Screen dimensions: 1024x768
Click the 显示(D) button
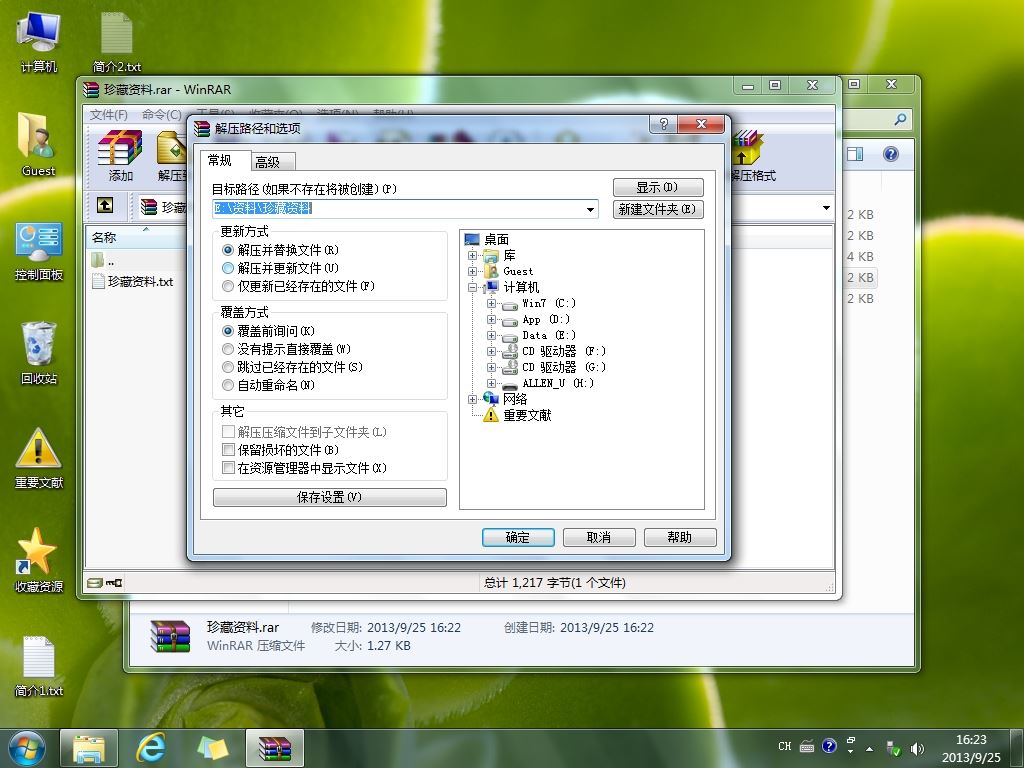tap(658, 187)
